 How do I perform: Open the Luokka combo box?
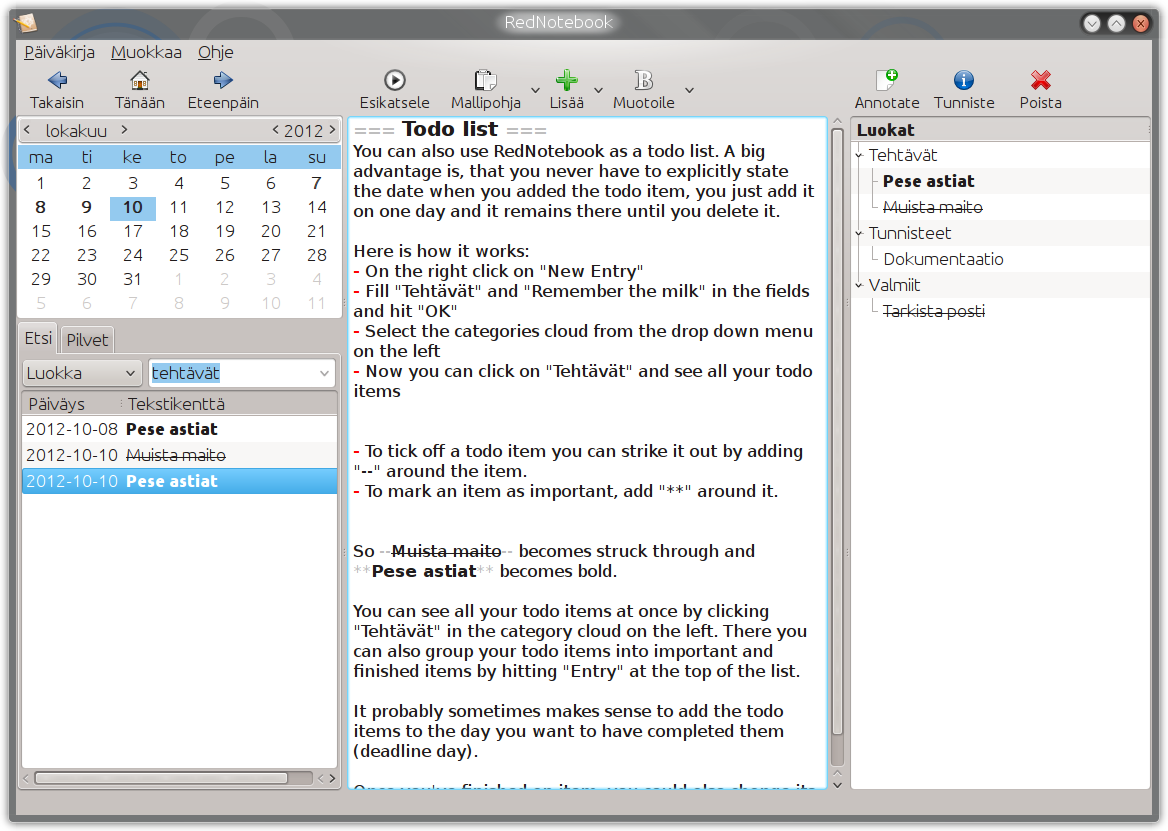click(x=81, y=373)
